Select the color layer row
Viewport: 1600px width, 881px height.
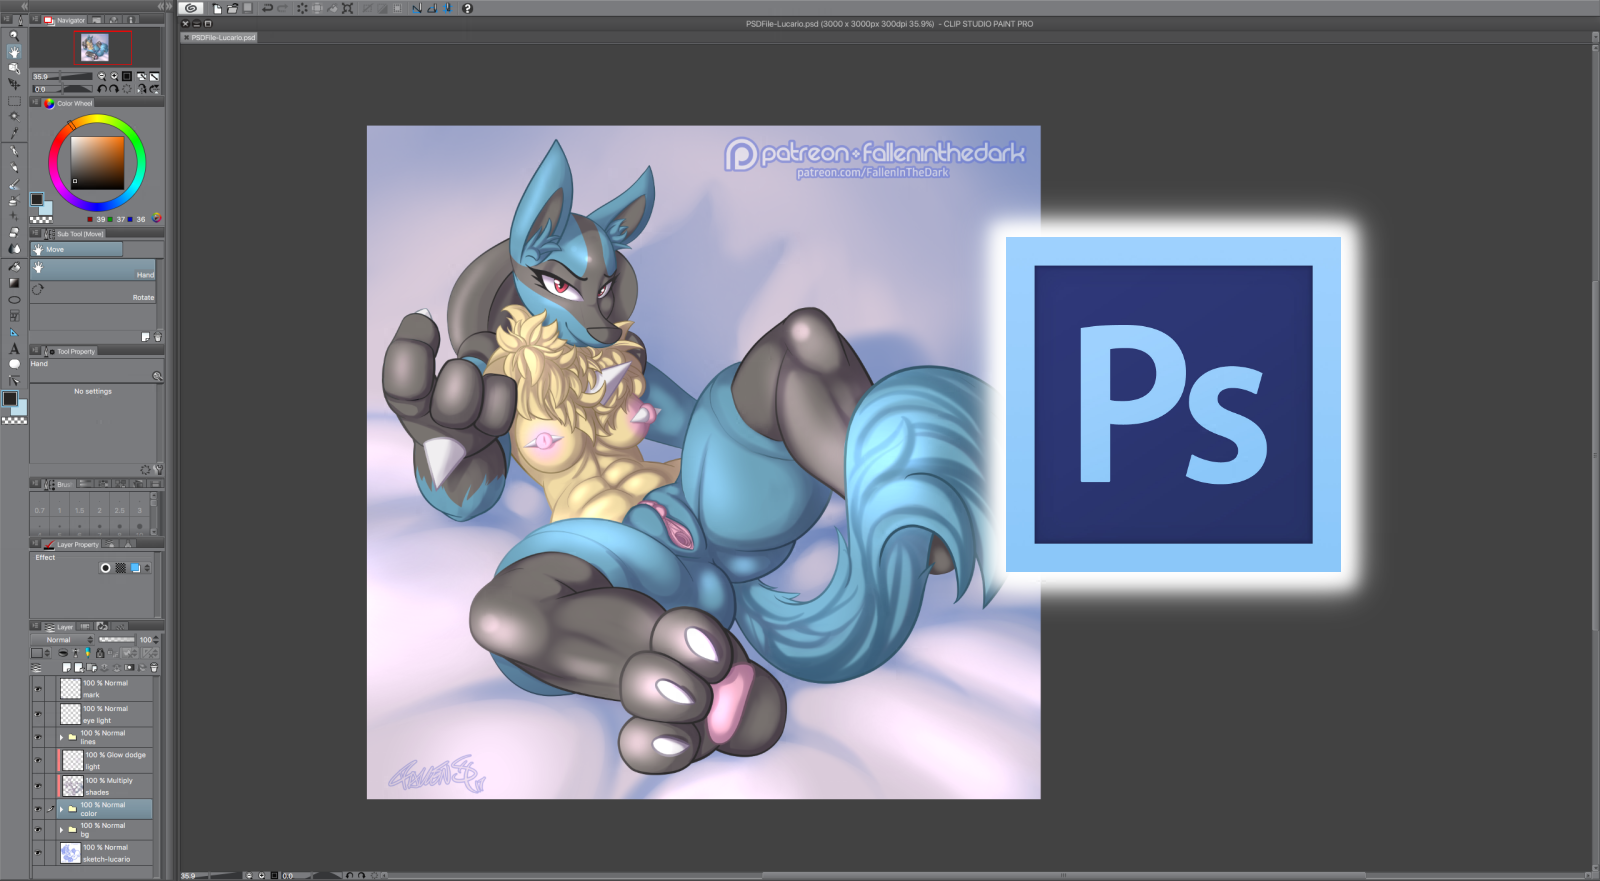104,809
